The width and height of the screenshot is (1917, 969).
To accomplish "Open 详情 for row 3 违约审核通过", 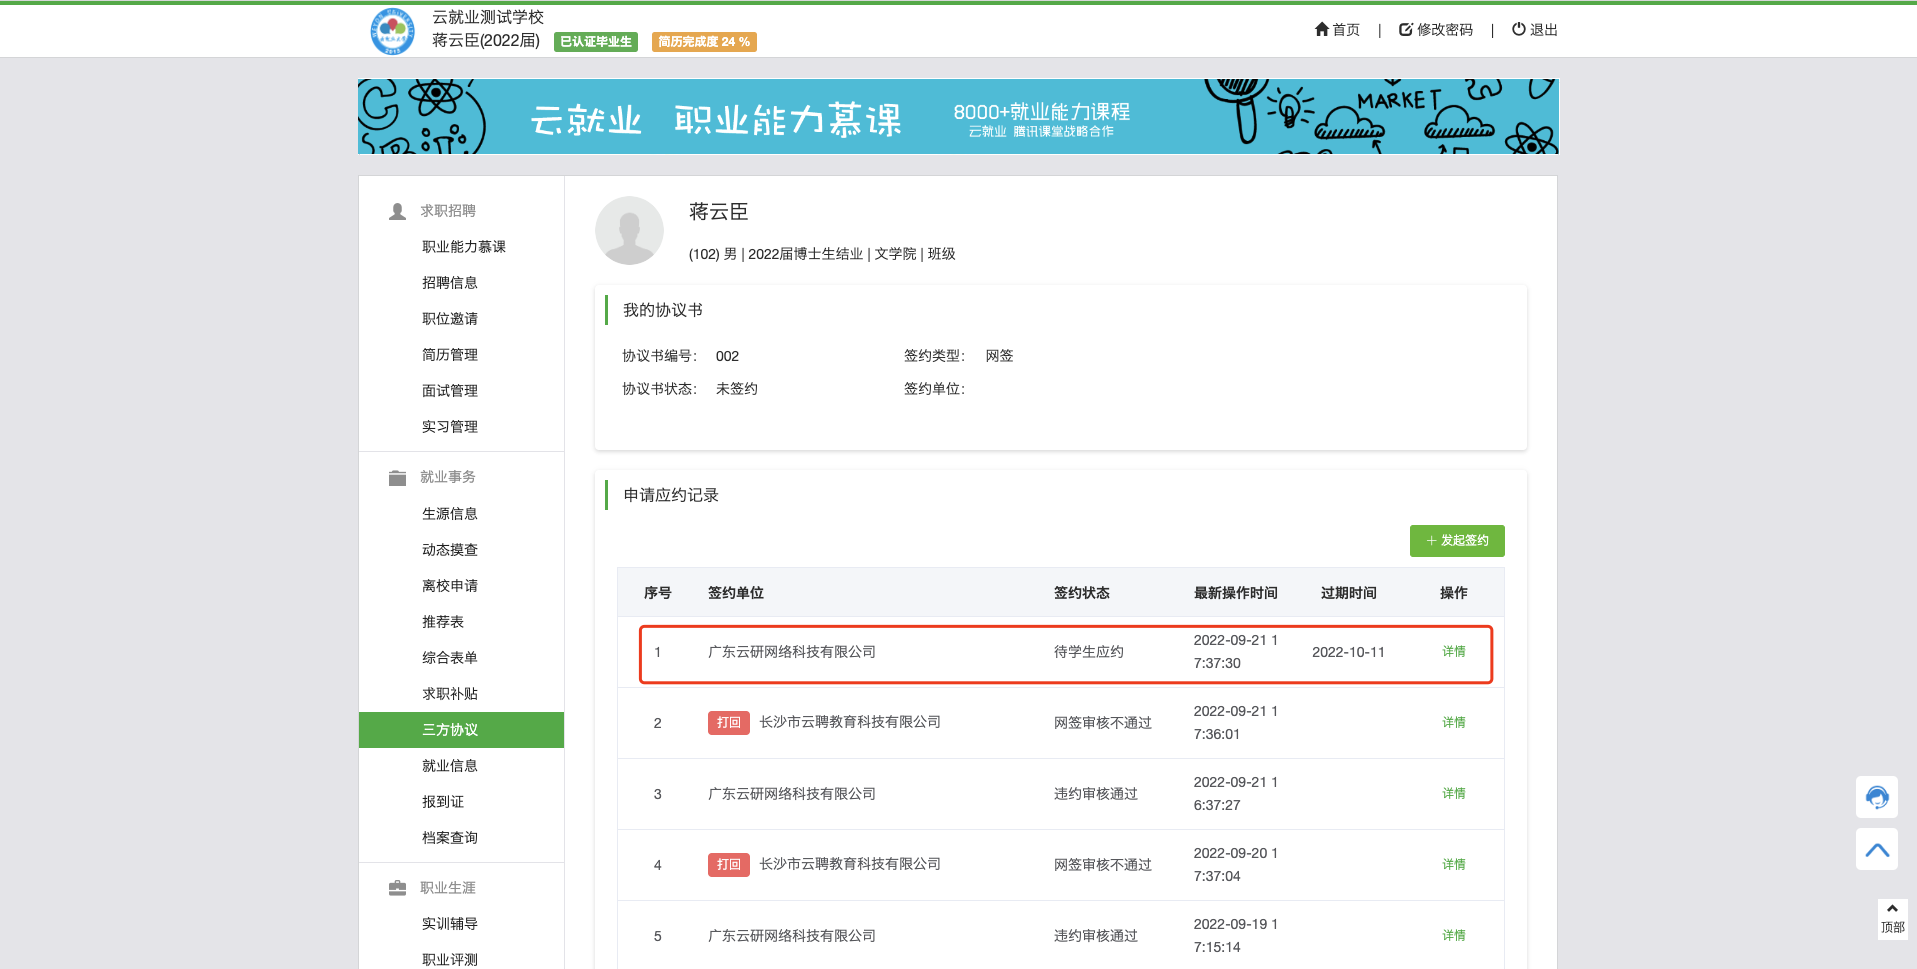I will tap(1453, 794).
